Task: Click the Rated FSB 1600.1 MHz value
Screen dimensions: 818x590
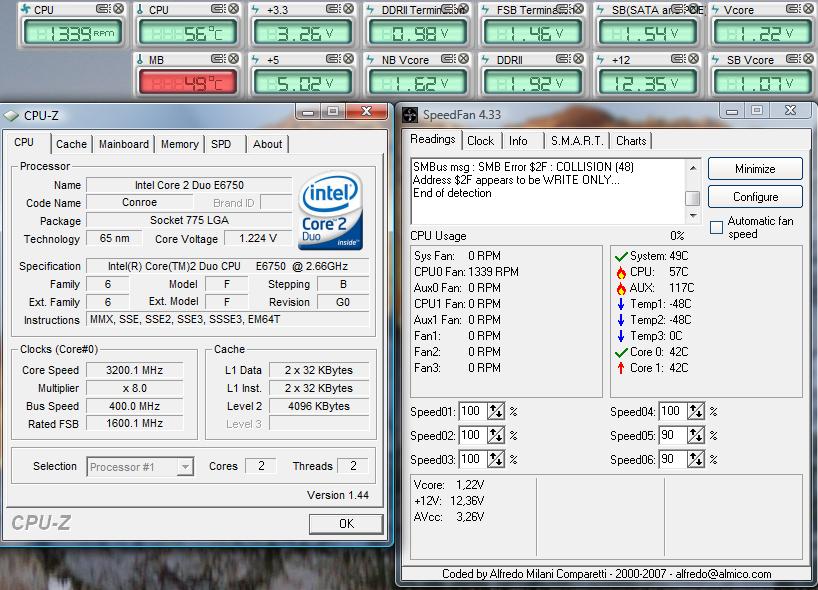Action: coord(135,424)
